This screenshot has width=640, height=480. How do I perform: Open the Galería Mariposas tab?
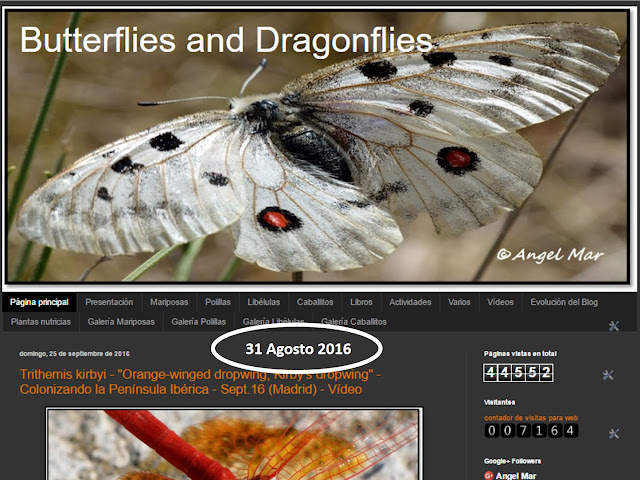coord(121,322)
